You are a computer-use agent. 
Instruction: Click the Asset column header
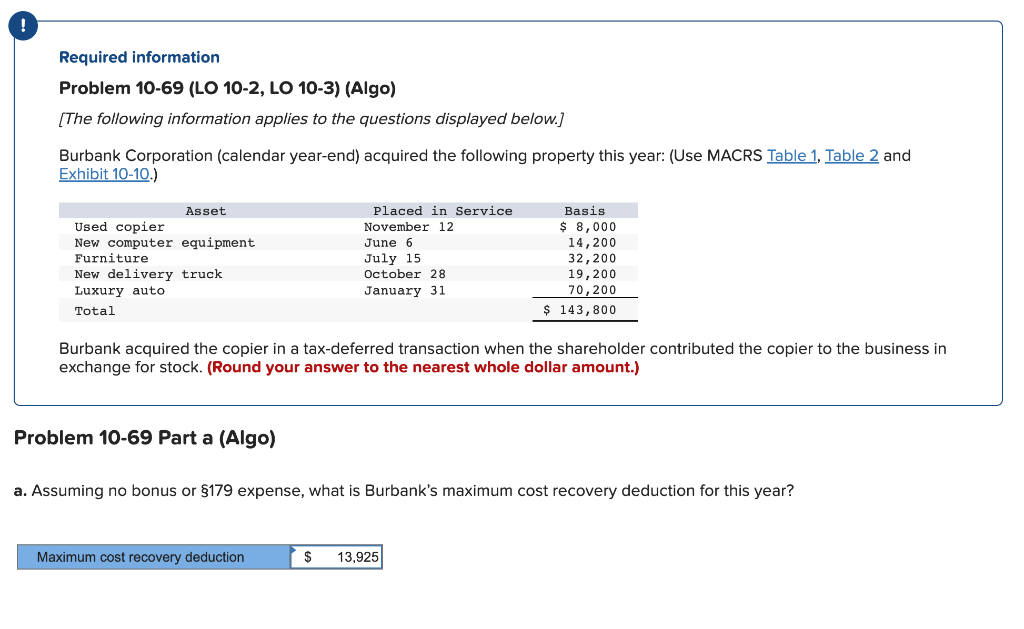click(205, 210)
